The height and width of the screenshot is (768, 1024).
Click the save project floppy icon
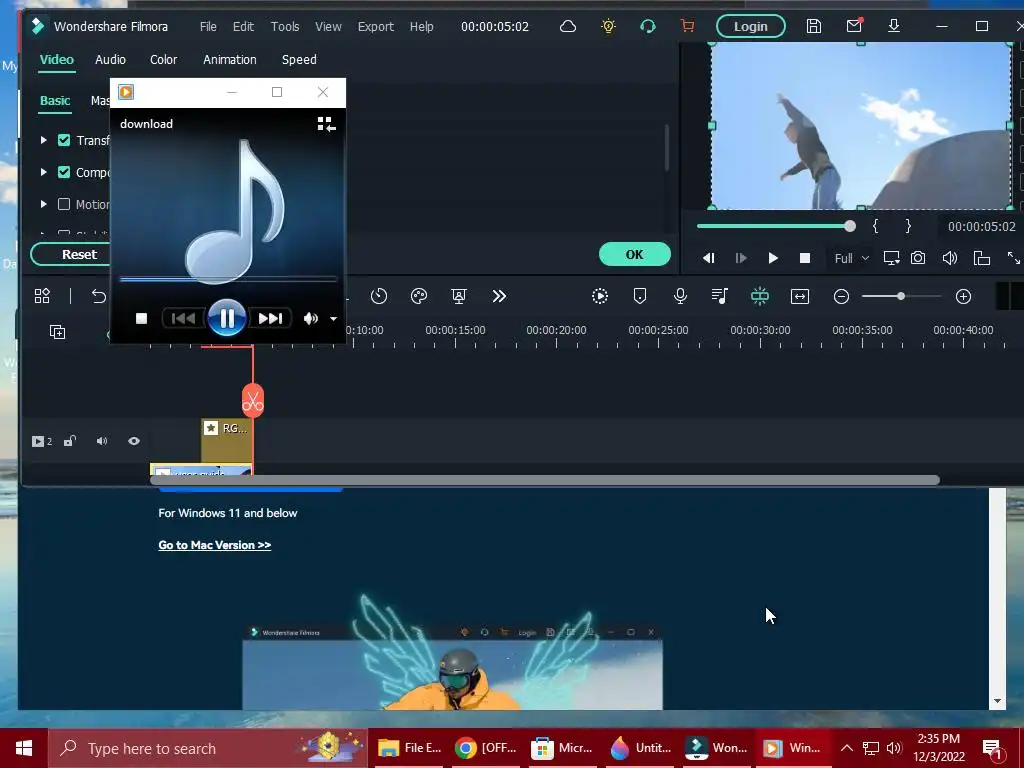[813, 26]
